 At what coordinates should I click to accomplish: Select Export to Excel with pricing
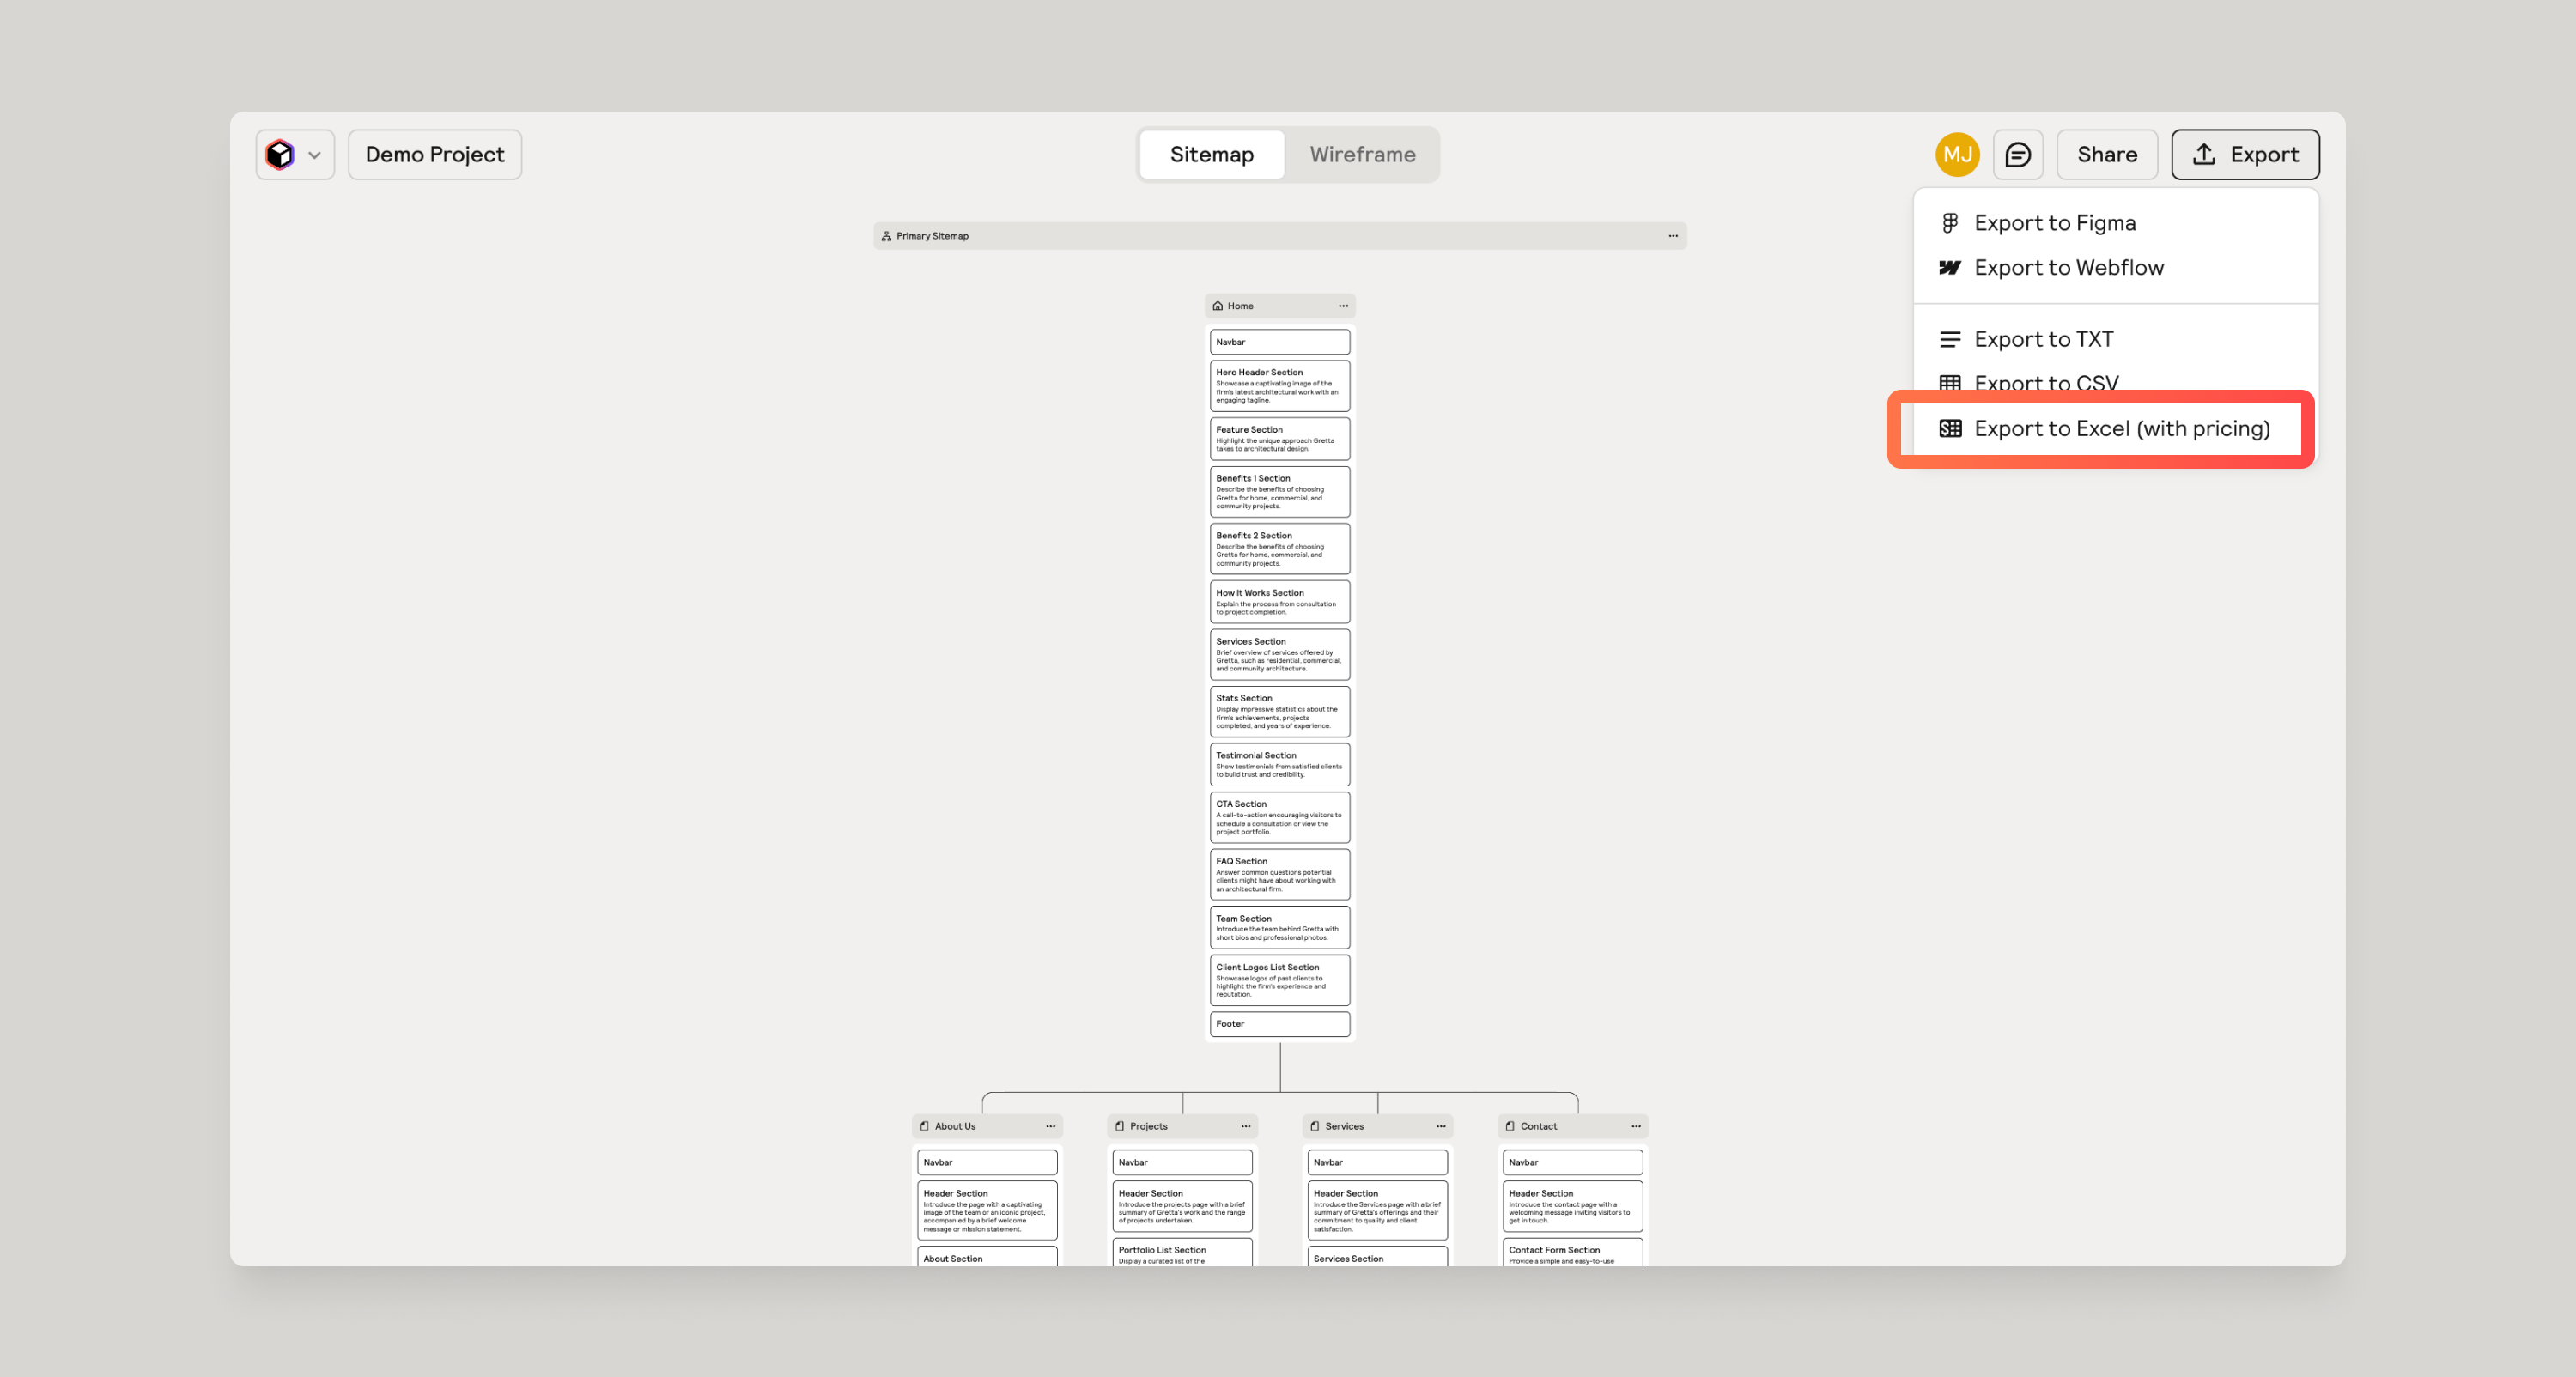pos(2121,428)
